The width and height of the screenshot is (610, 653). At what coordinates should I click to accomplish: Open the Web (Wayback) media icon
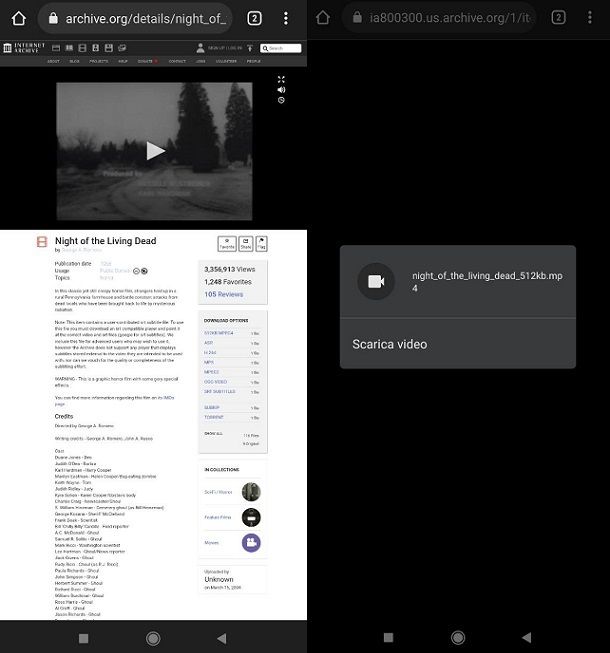pos(56,48)
